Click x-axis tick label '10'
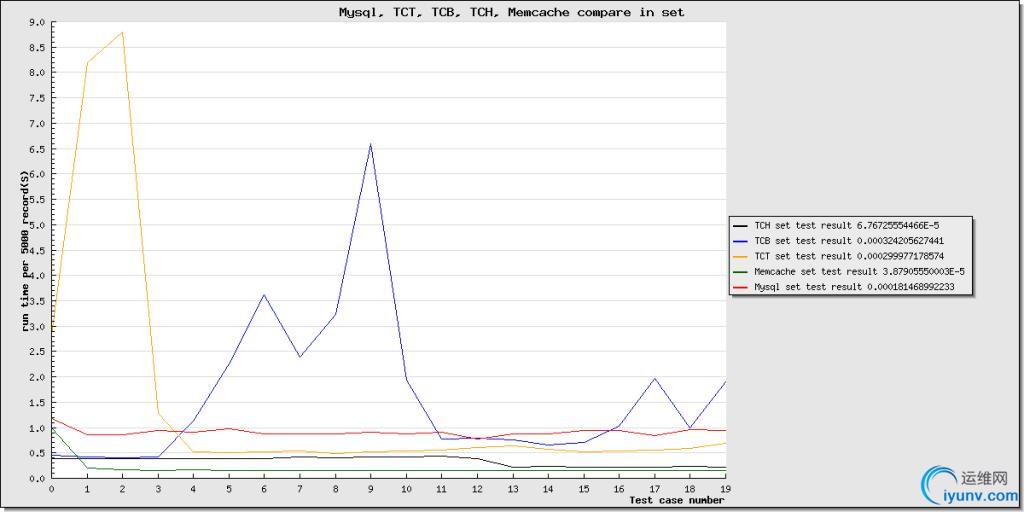 [406, 488]
